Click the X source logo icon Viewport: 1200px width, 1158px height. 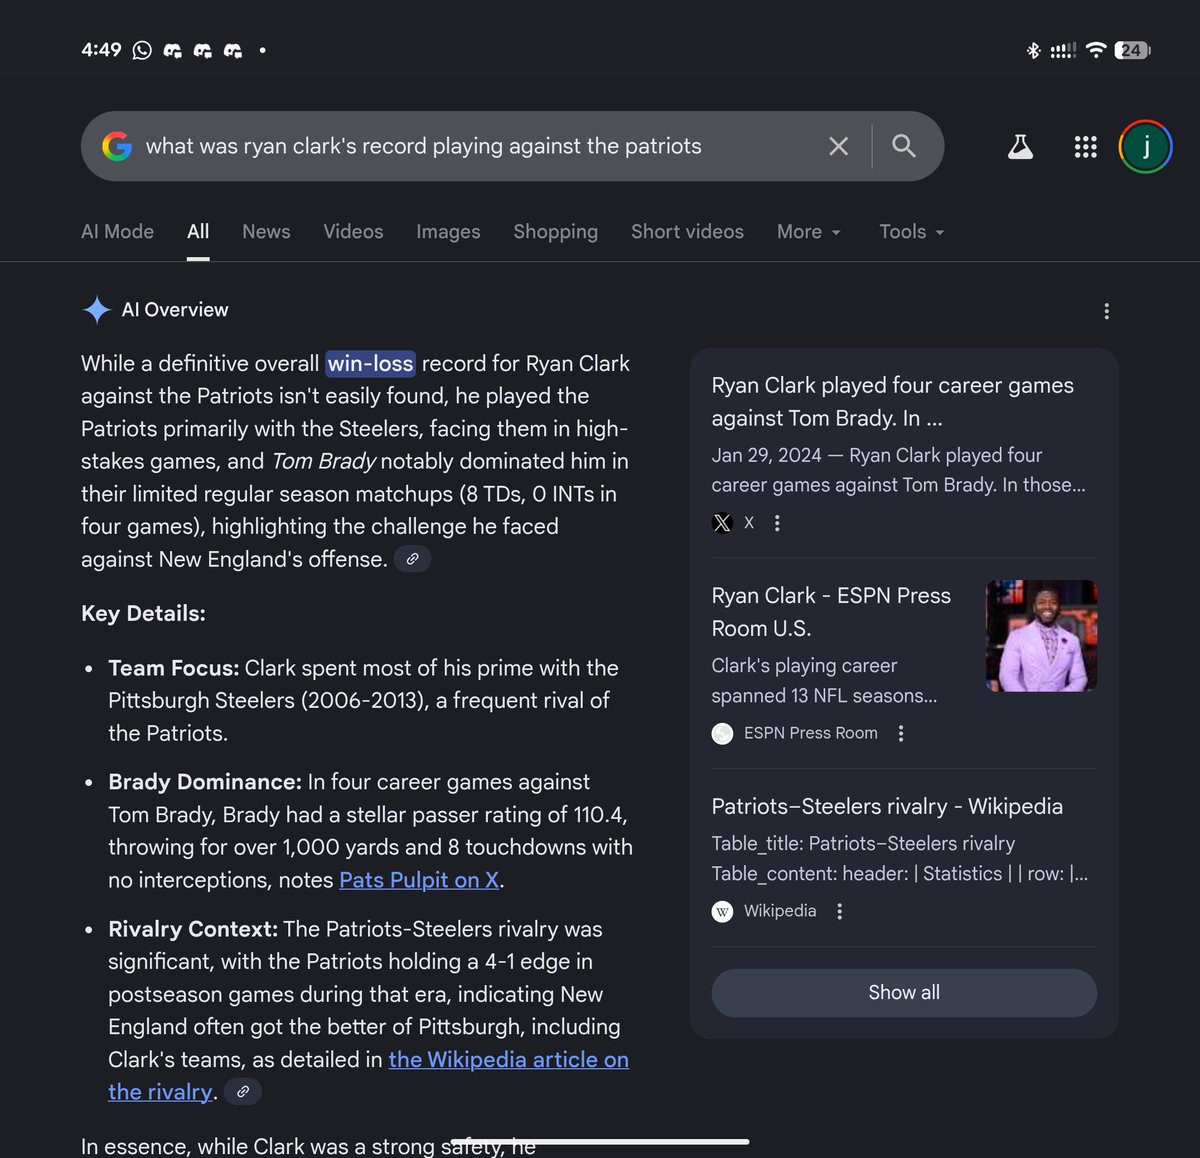click(x=722, y=523)
